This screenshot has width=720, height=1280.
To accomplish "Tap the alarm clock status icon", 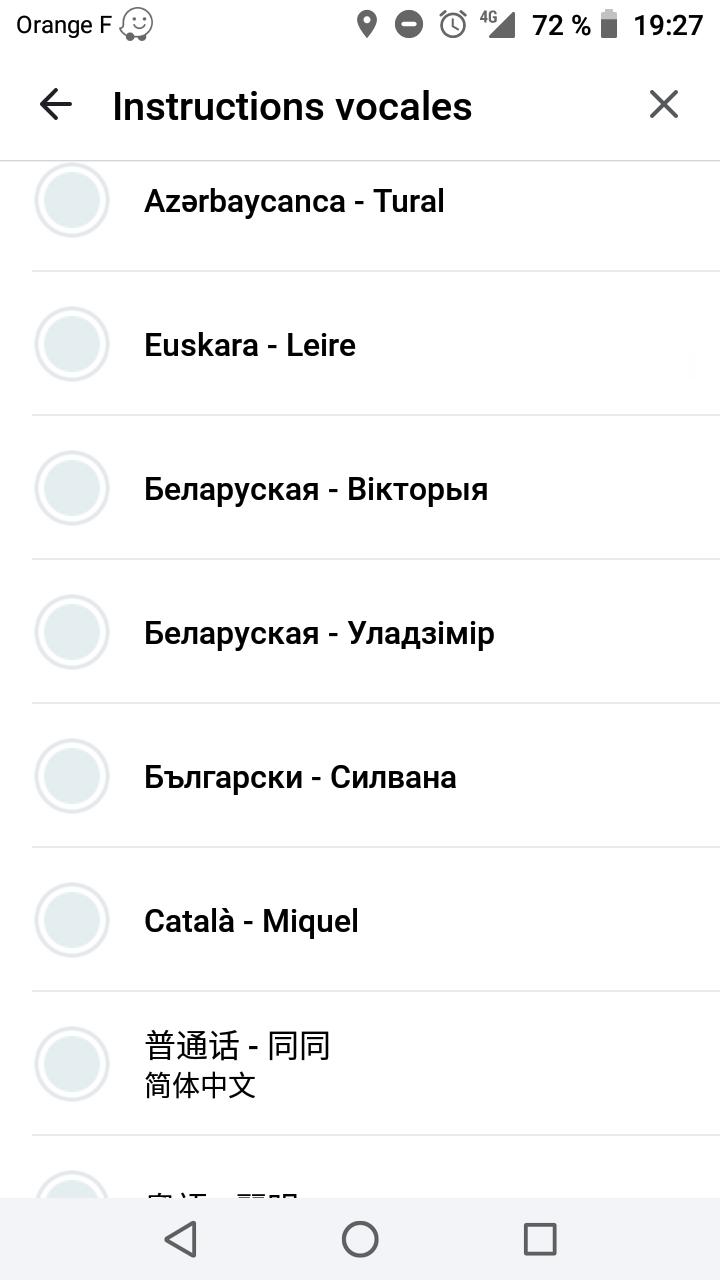I will click(x=453, y=25).
